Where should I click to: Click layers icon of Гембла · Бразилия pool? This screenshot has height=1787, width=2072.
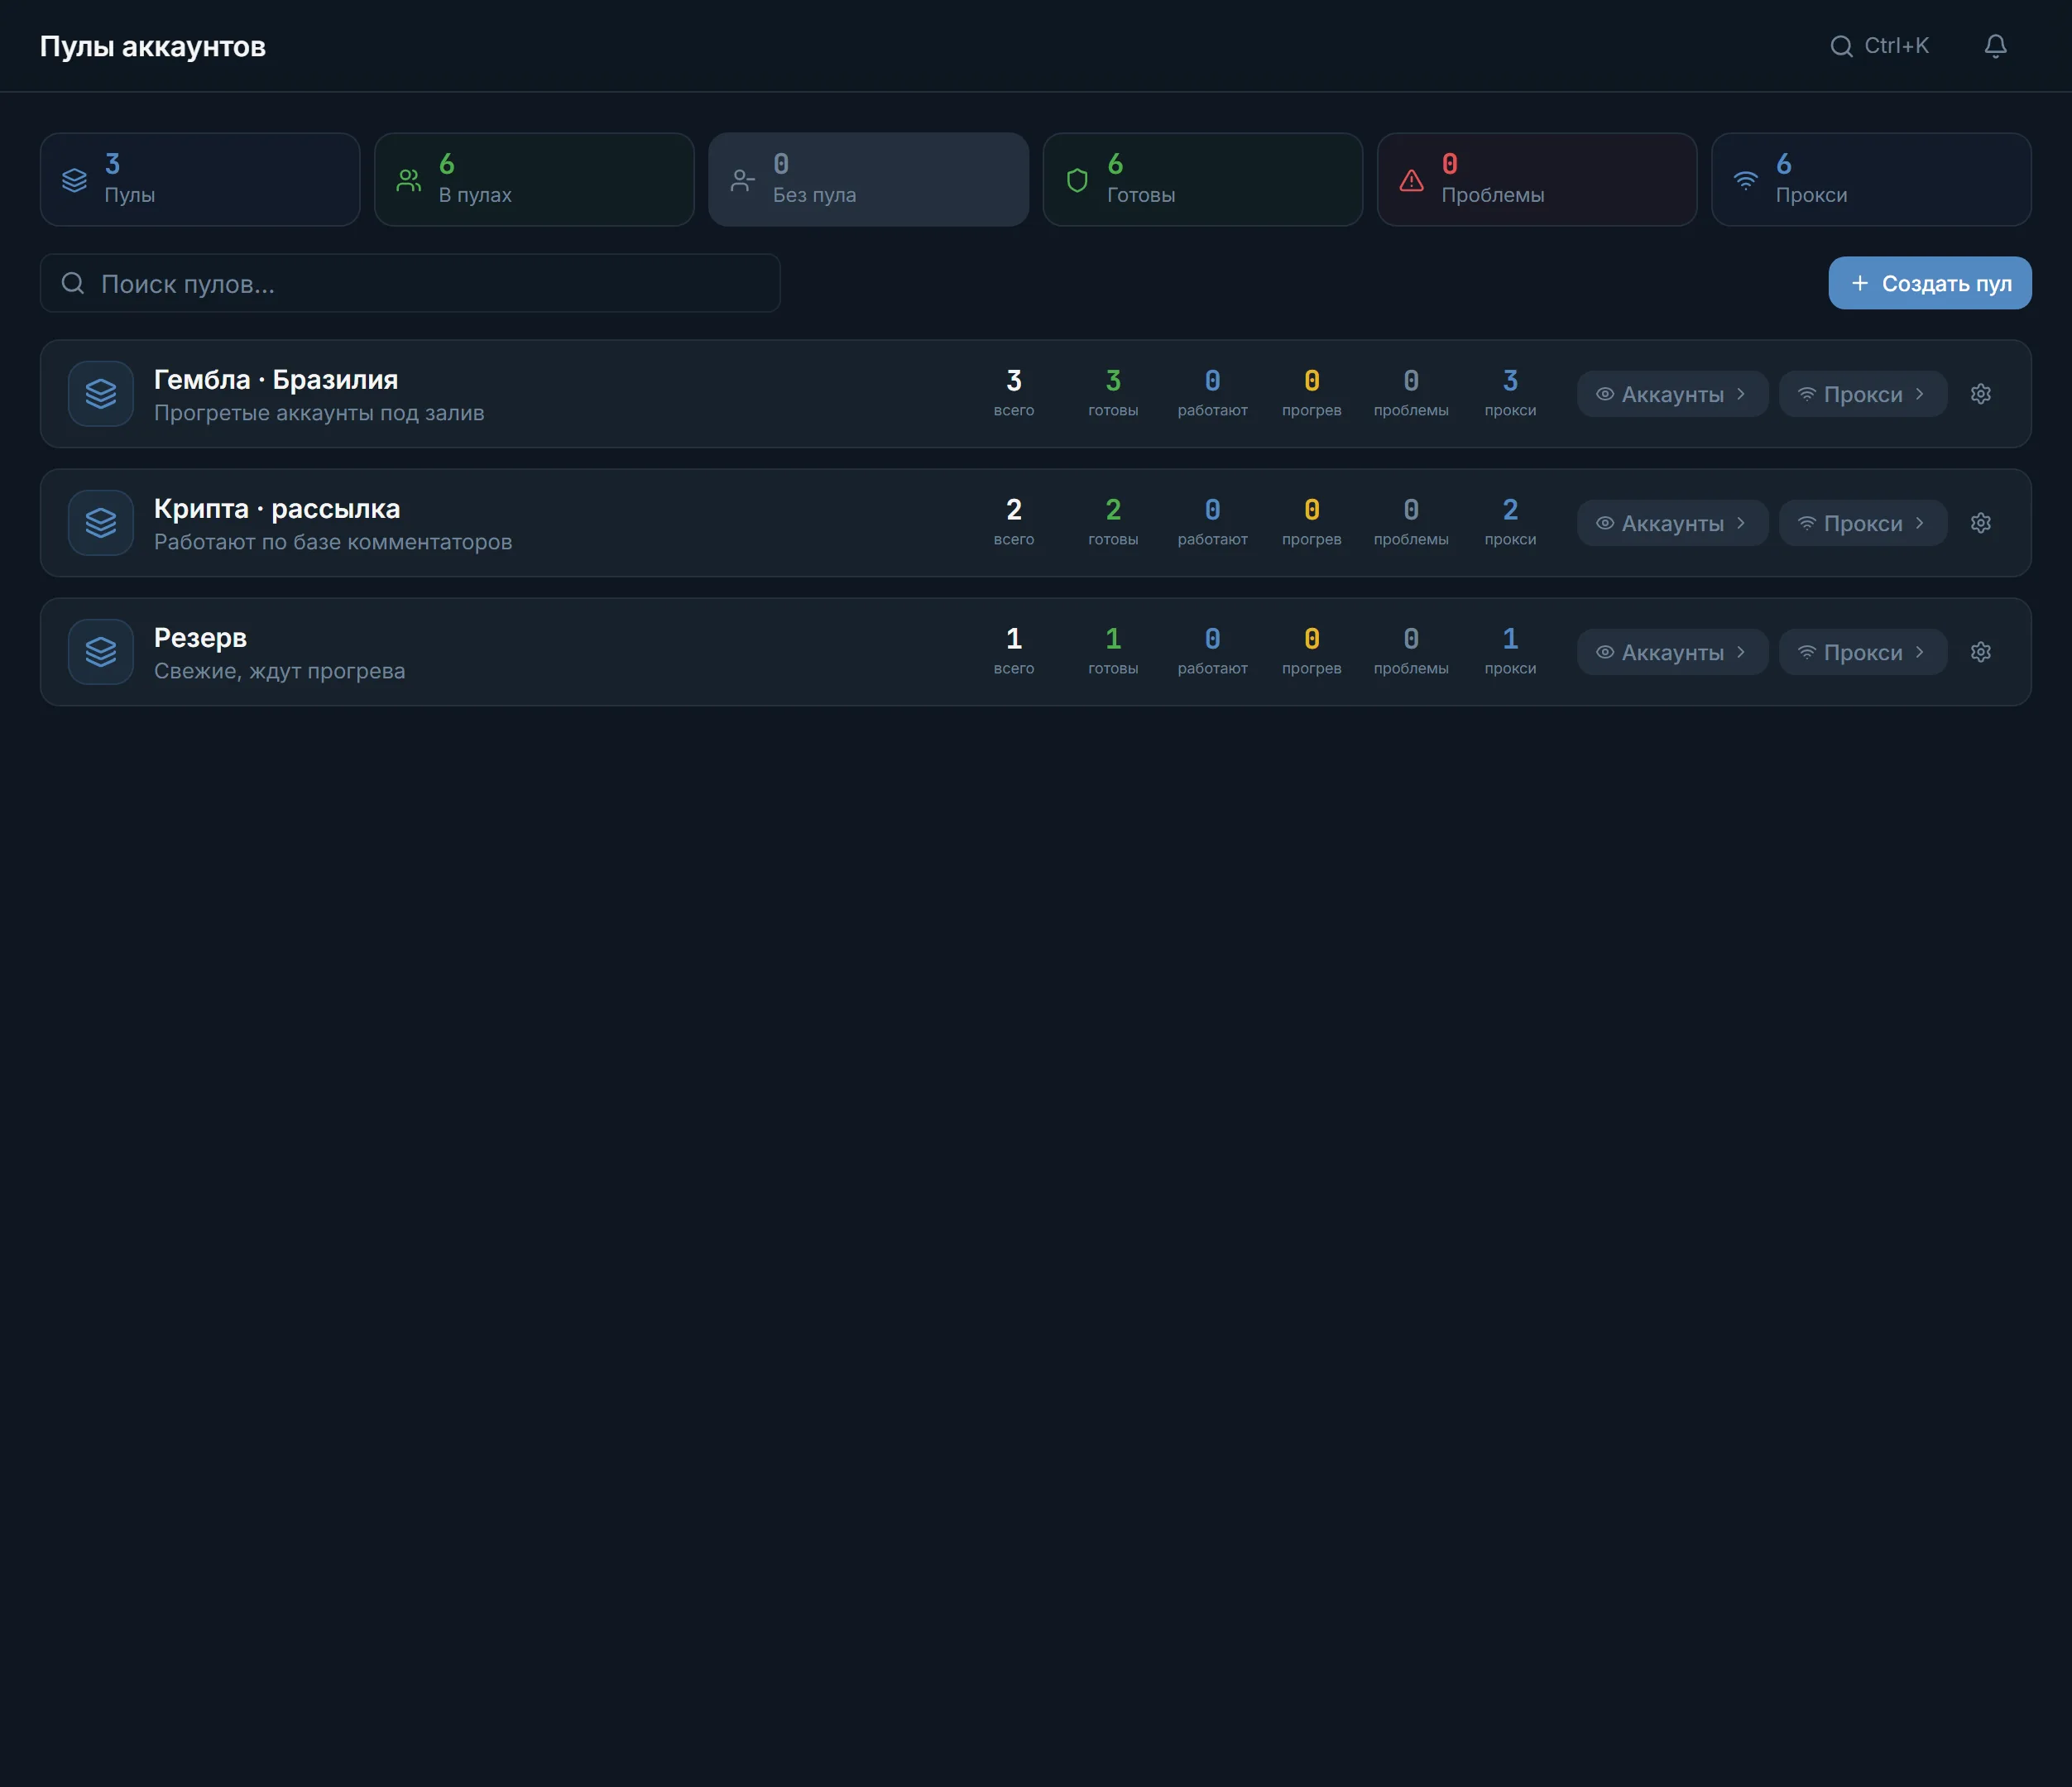pos(101,394)
